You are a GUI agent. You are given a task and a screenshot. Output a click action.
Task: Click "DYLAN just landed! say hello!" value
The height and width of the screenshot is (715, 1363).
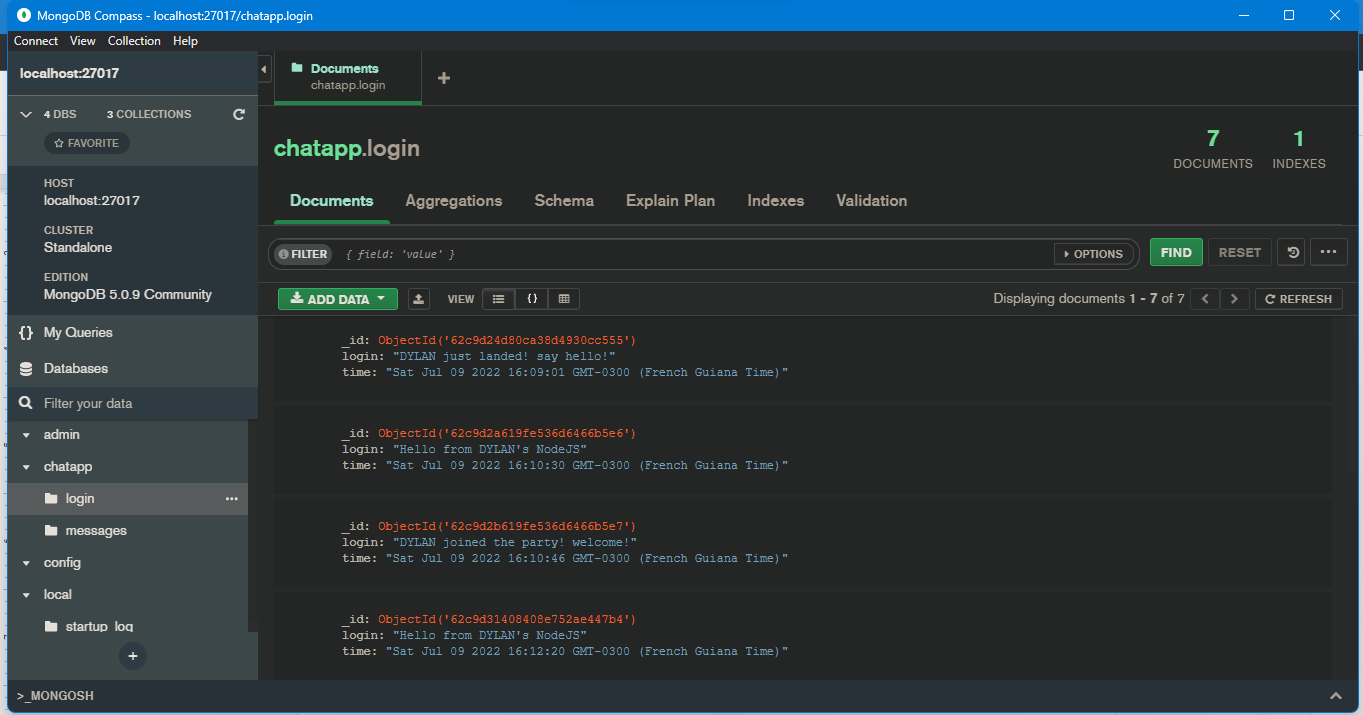pyautogui.click(x=503, y=356)
